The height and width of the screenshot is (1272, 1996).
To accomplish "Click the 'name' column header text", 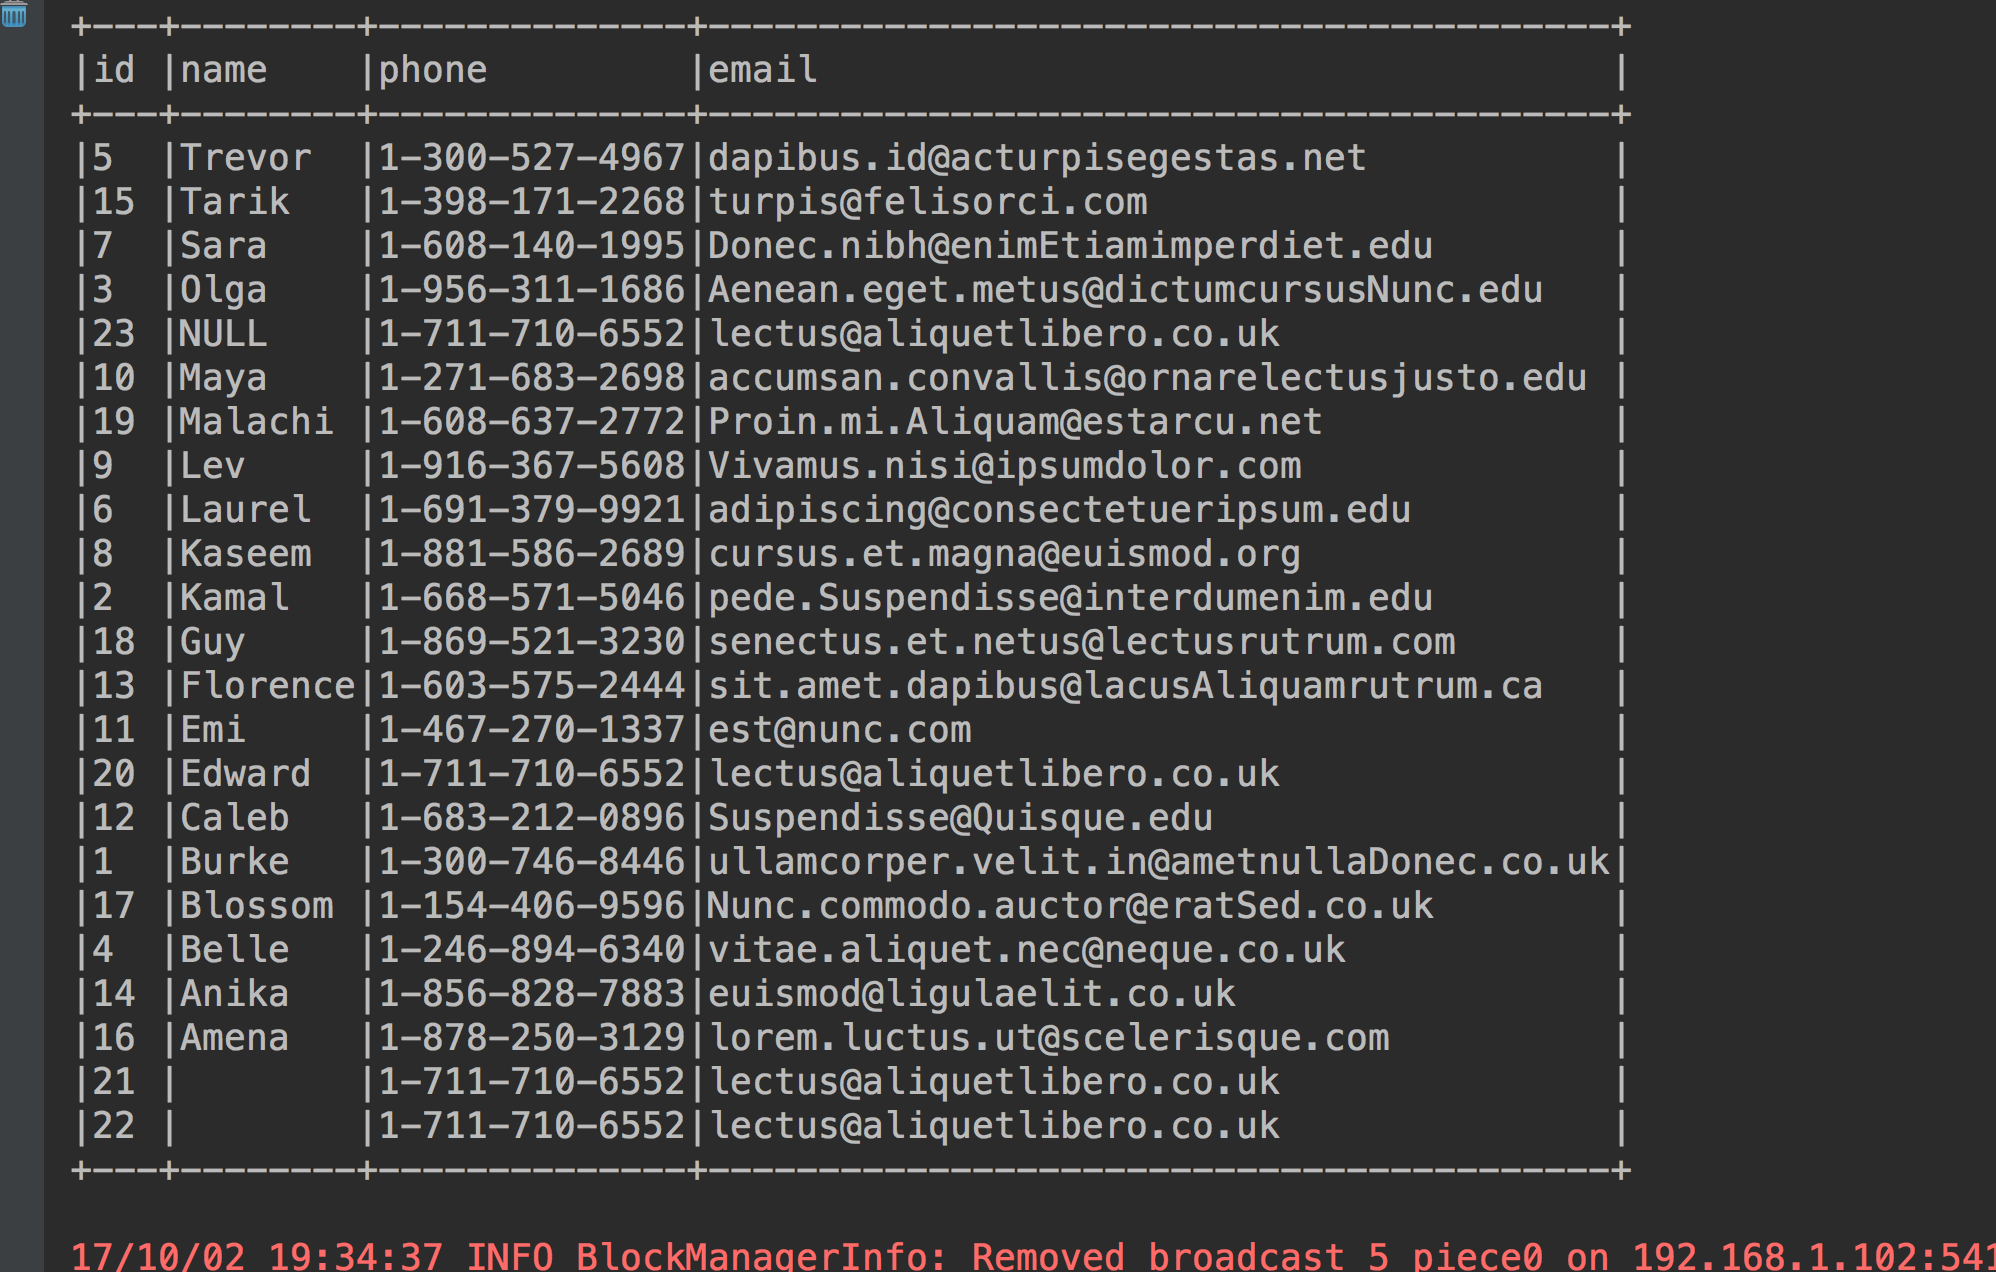I will coord(223,70).
